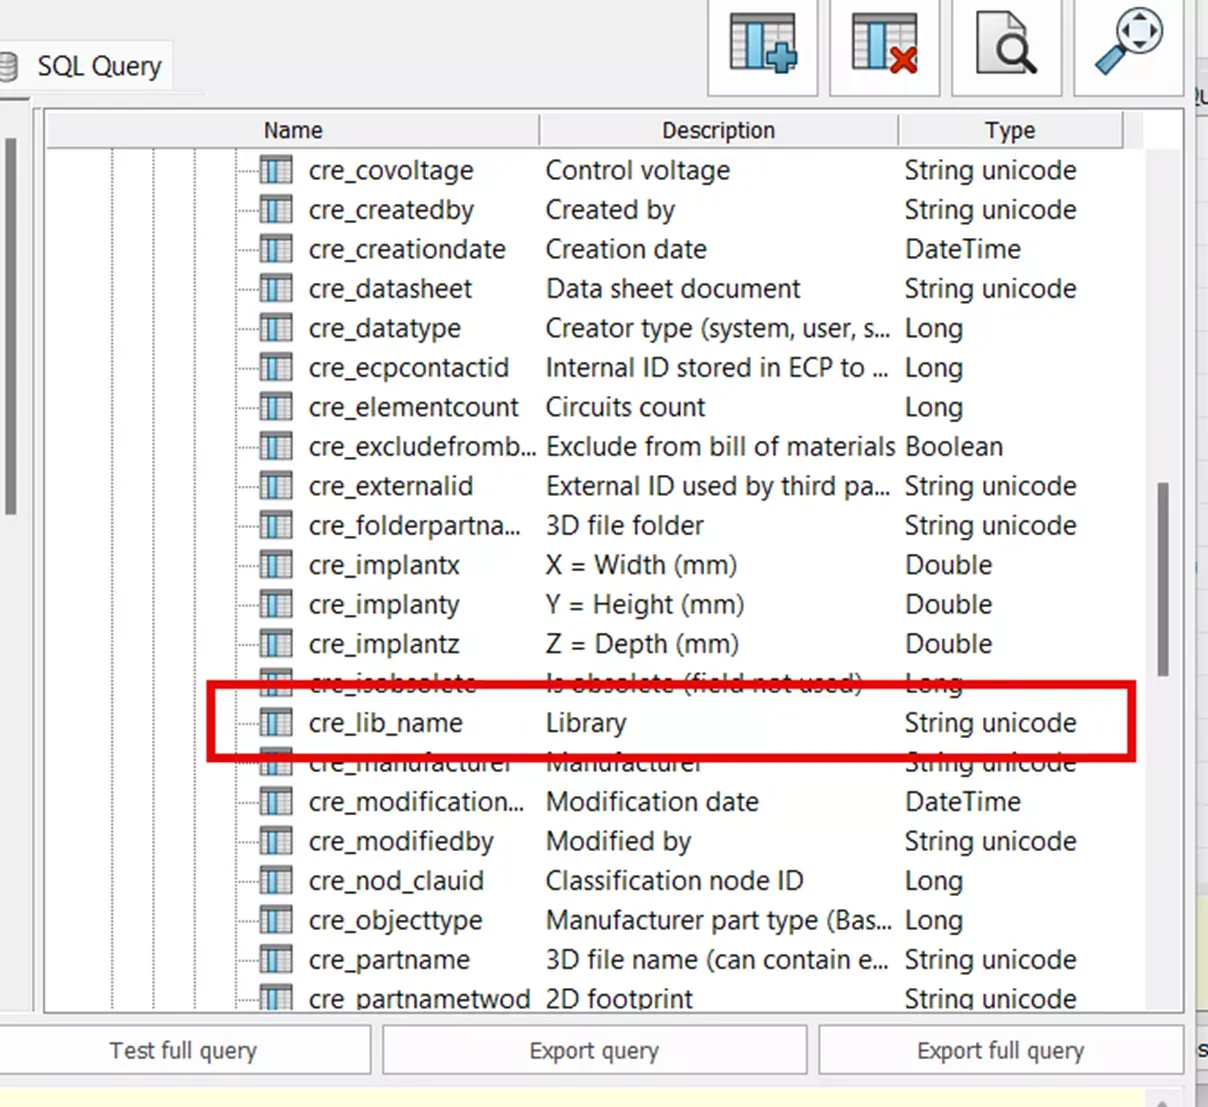Click the 'Library' description cell
This screenshot has height=1107, width=1208.
point(586,723)
